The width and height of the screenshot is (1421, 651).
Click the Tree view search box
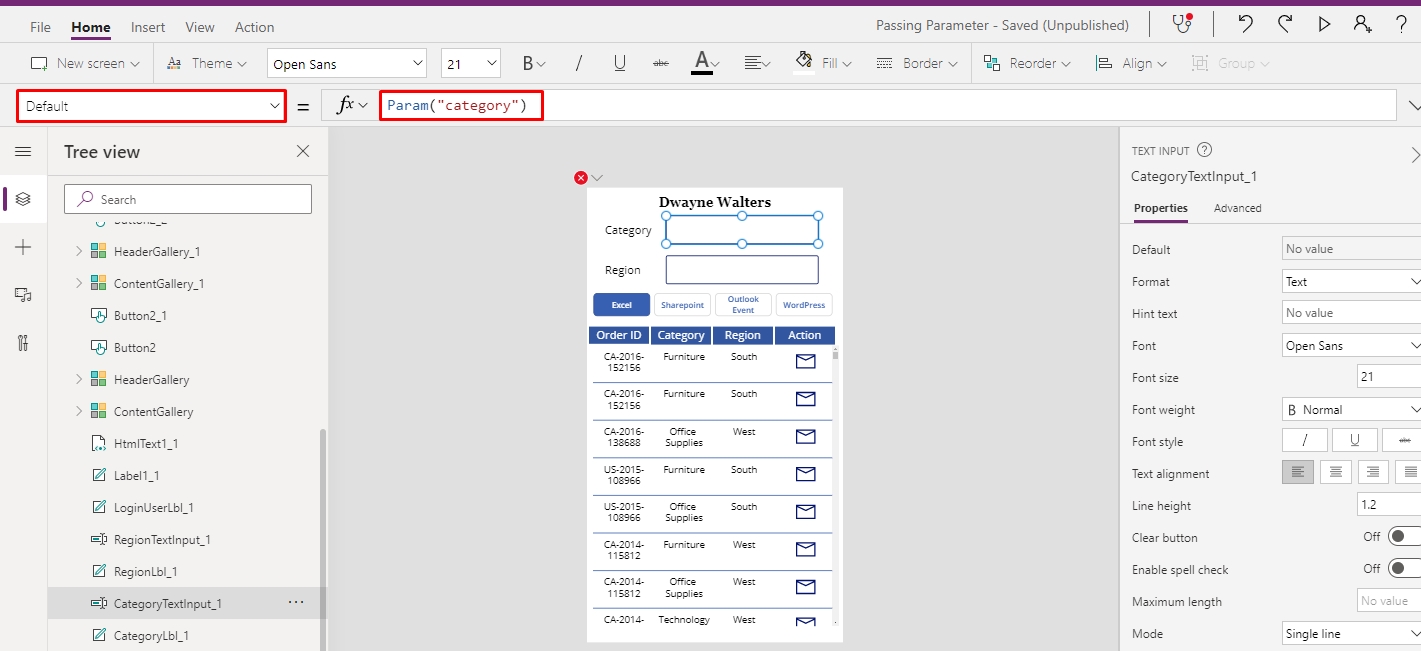coord(188,199)
